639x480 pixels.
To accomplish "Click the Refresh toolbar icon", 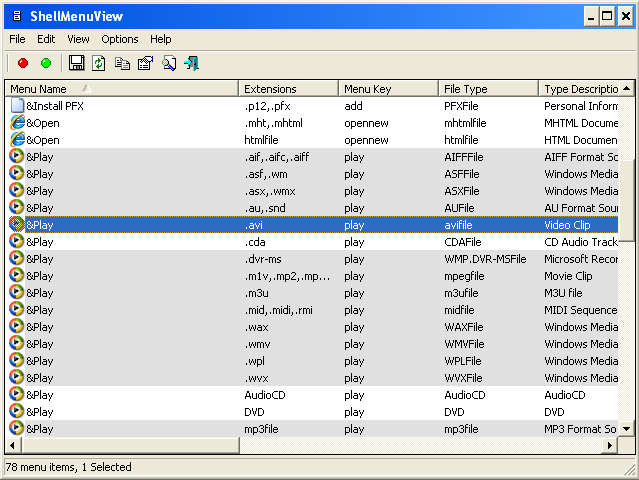I will tap(99, 63).
